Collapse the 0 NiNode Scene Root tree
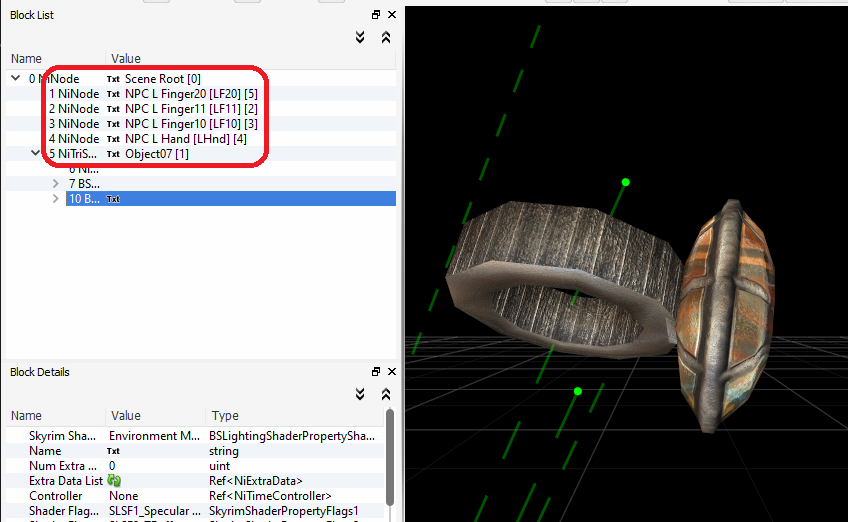The width and height of the screenshot is (848, 522). [x=16, y=78]
